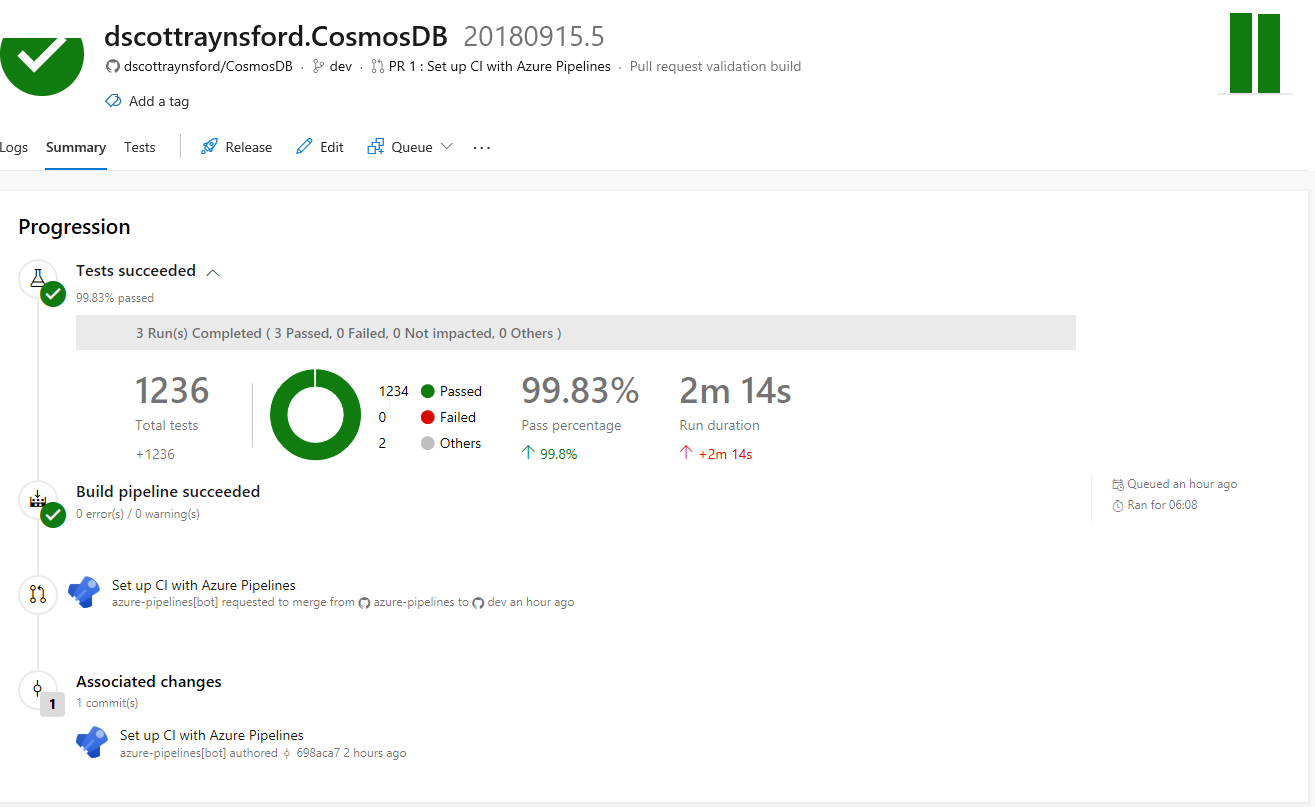Click the green build history bar chart
Screen dimensions: 1315x807
[x=1254, y=54]
